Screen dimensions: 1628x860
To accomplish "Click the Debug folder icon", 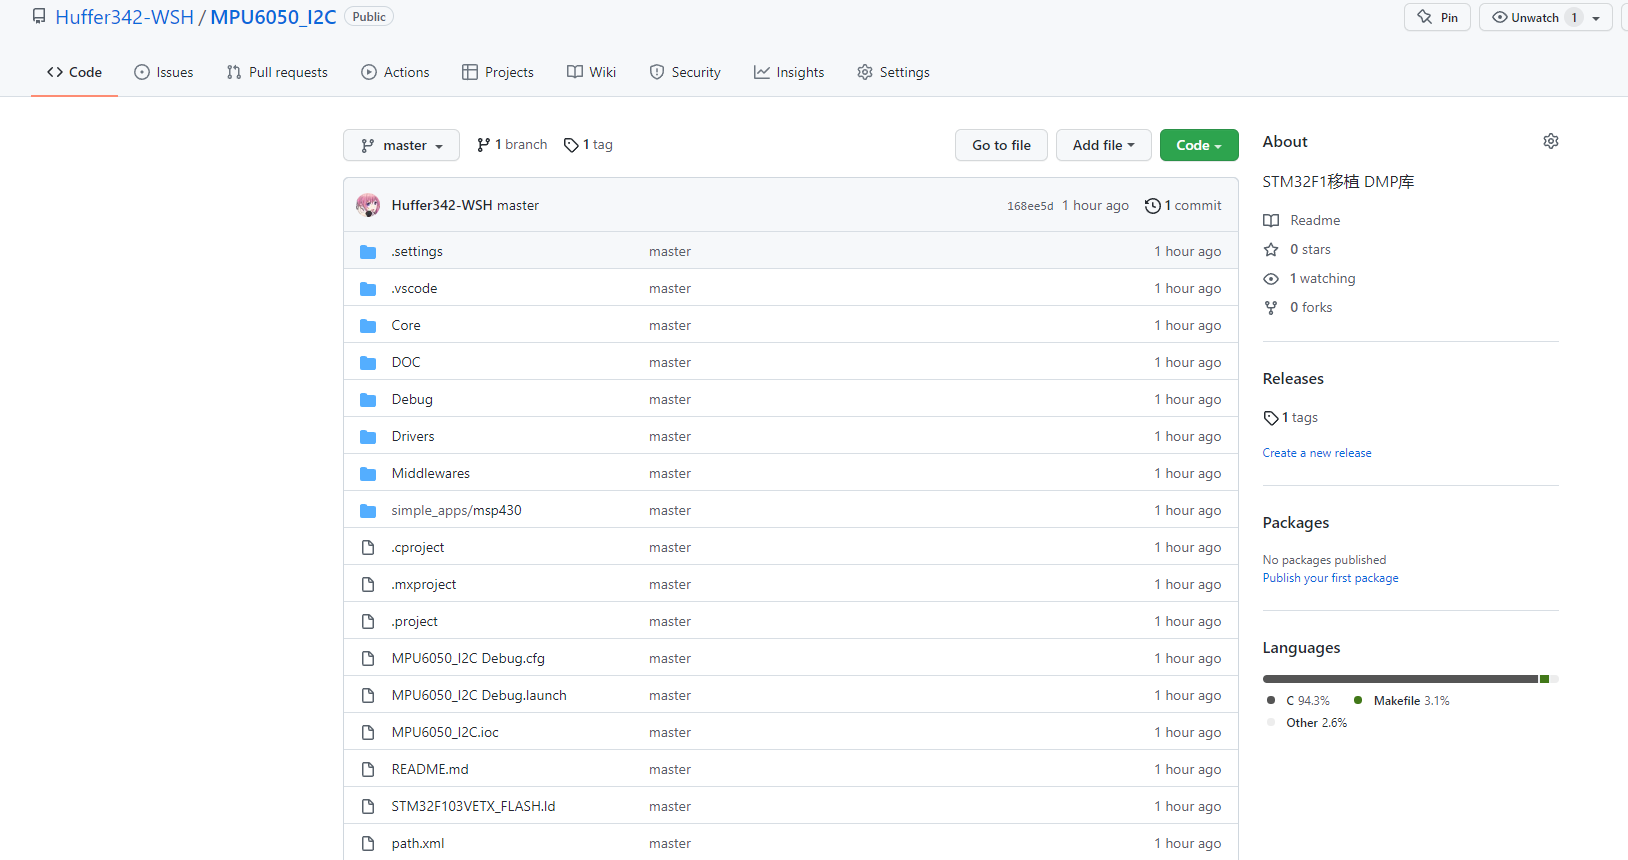I will pos(368,400).
